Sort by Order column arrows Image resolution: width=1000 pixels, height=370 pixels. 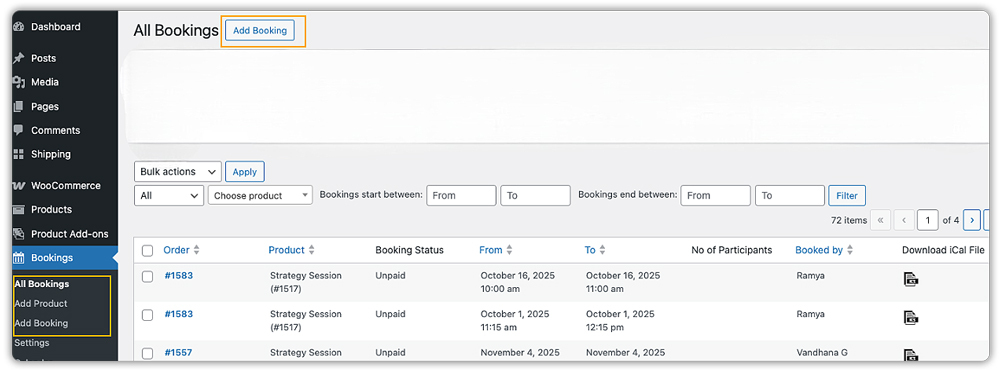(196, 250)
